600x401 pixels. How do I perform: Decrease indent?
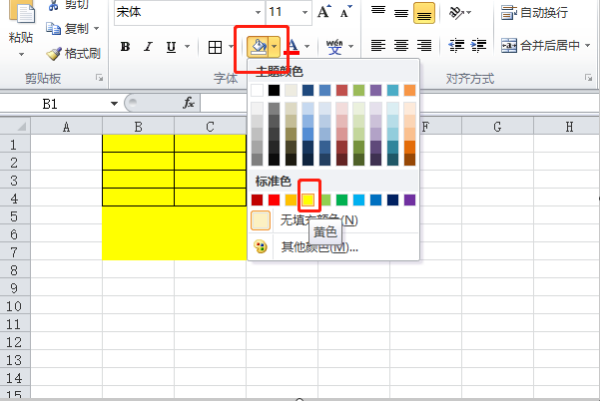456,46
